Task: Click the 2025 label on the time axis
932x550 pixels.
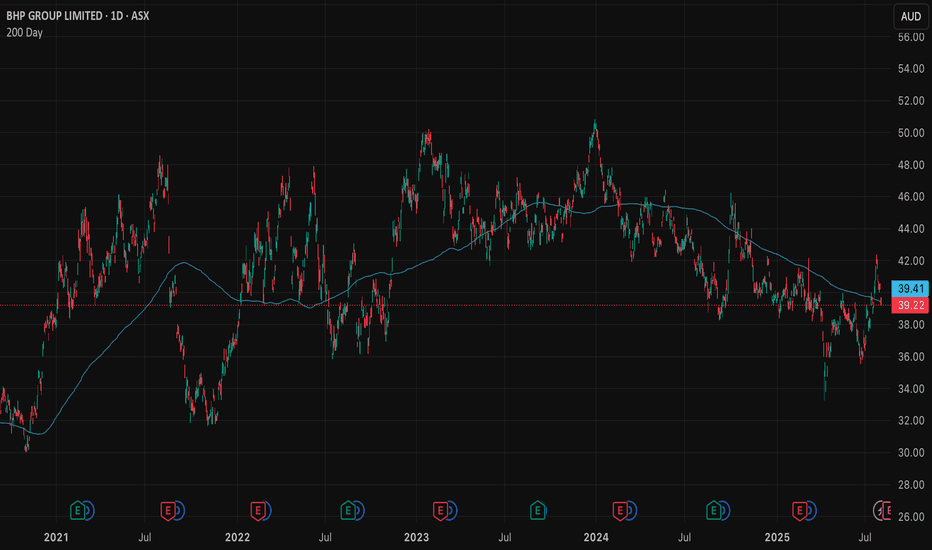Action: pyautogui.click(x=777, y=538)
